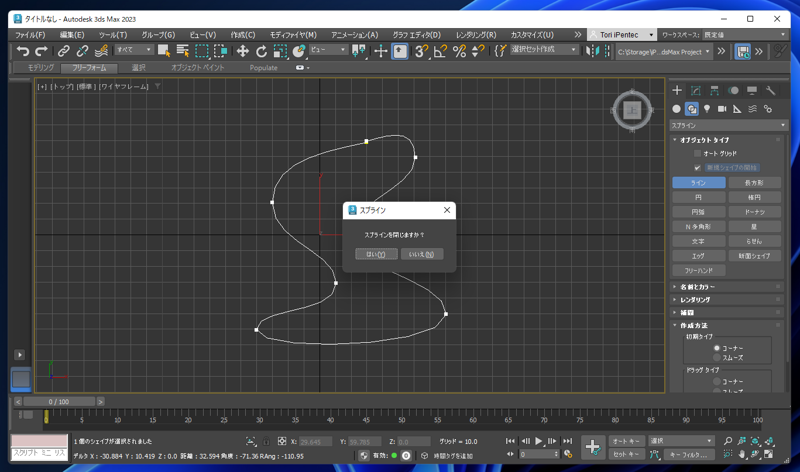Select the Unlink Selection icon
The height and width of the screenshot is (472, 800).
(x=82, y=51)
